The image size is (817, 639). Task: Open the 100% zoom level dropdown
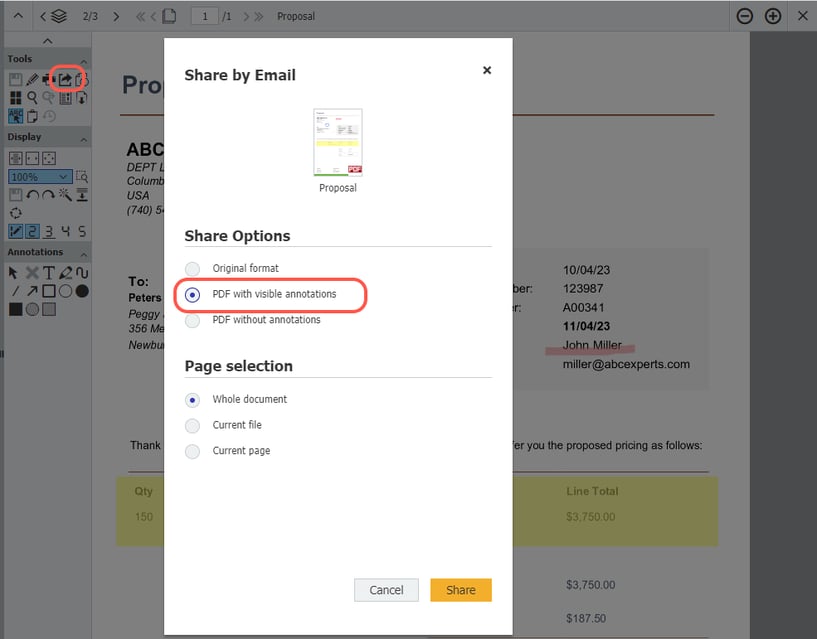click(38, 176)
